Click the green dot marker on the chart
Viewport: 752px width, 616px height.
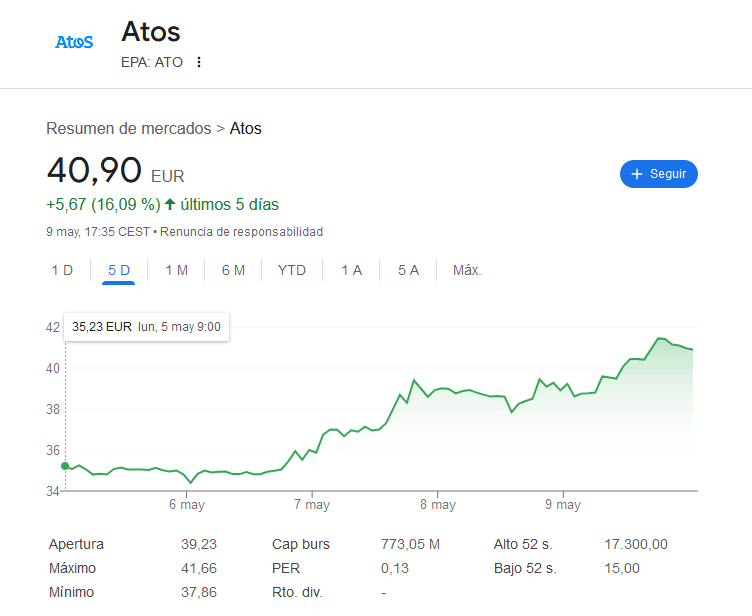click(65, 466)
